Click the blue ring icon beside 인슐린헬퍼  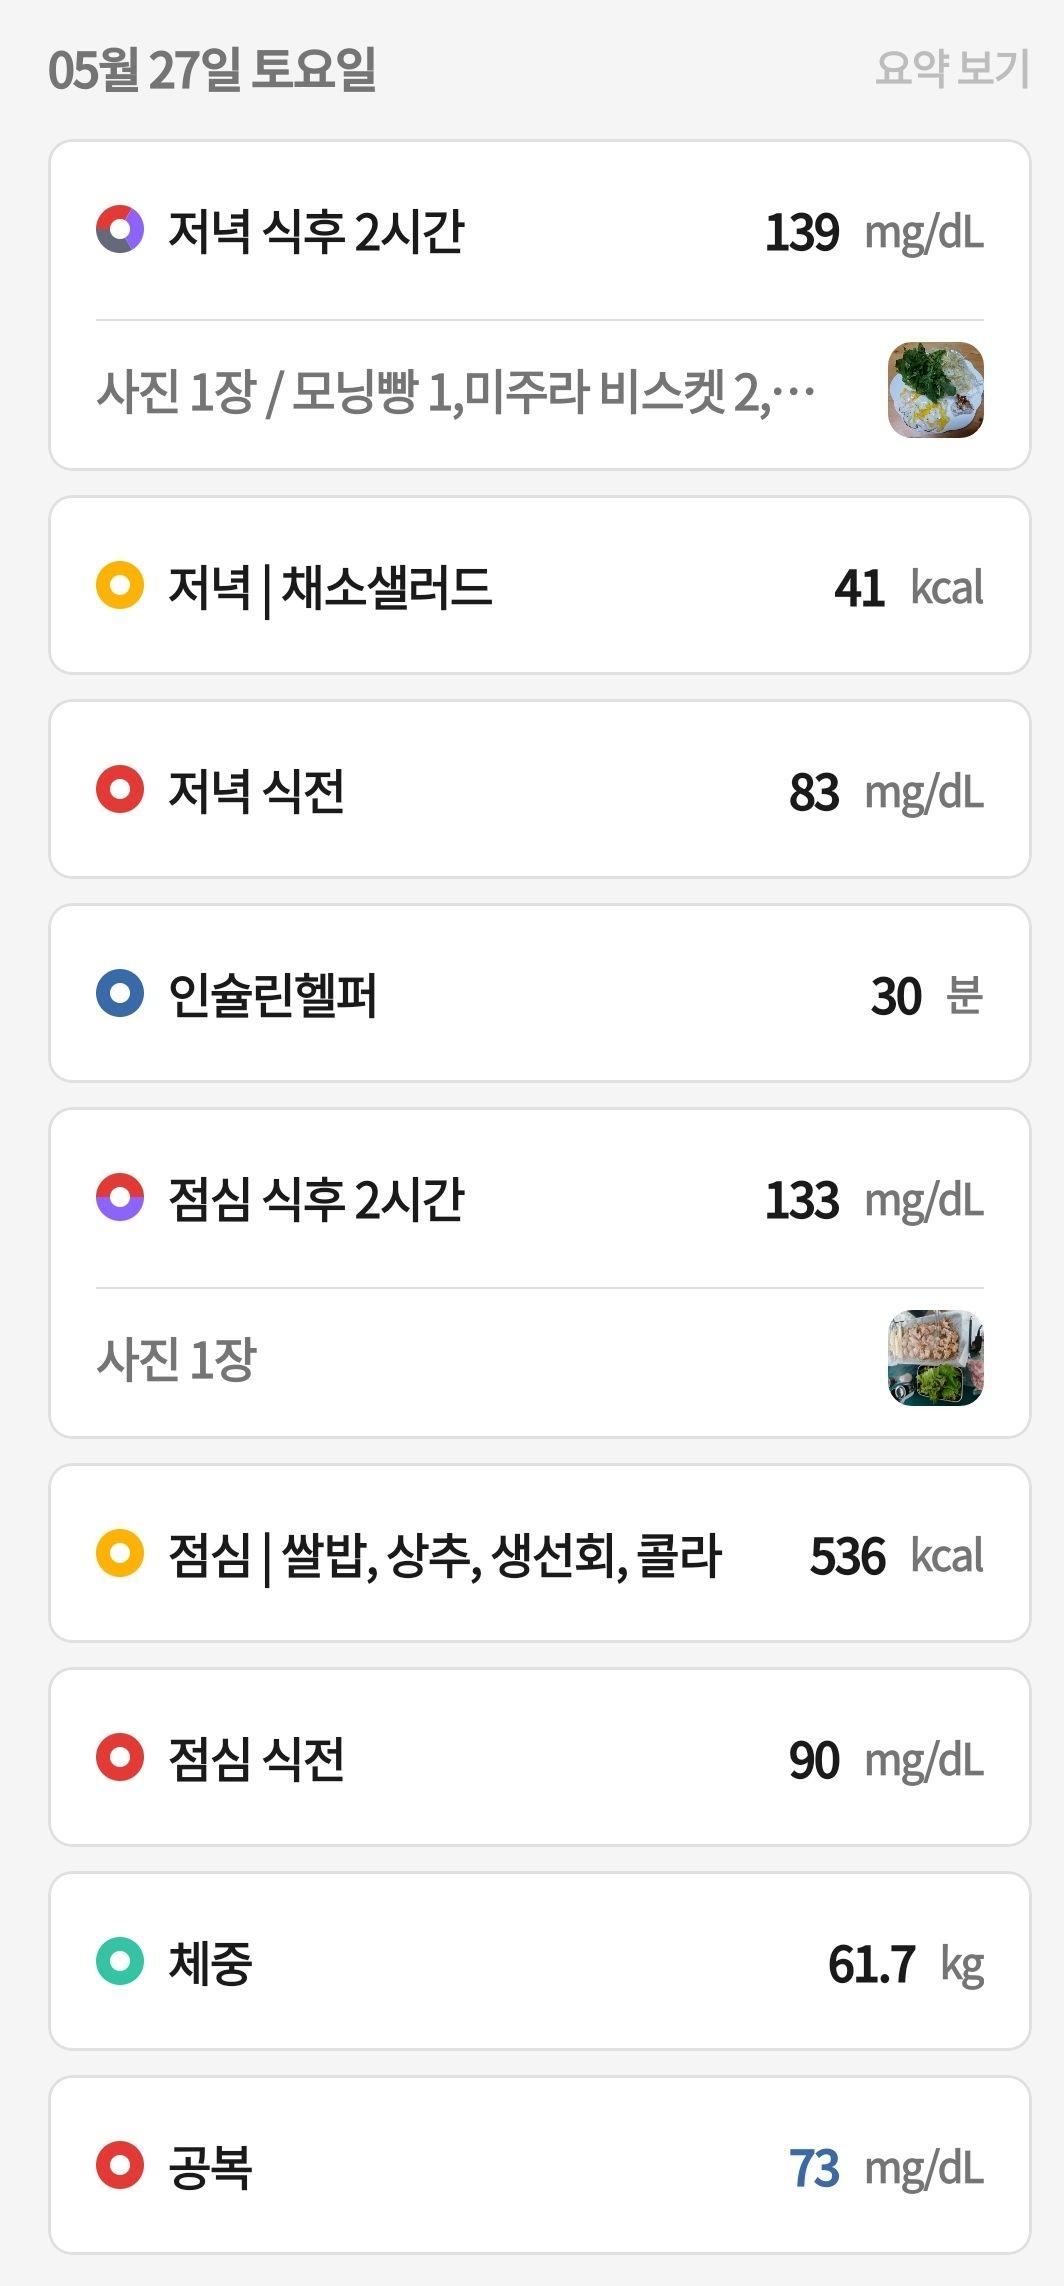[x=120, y=994]
